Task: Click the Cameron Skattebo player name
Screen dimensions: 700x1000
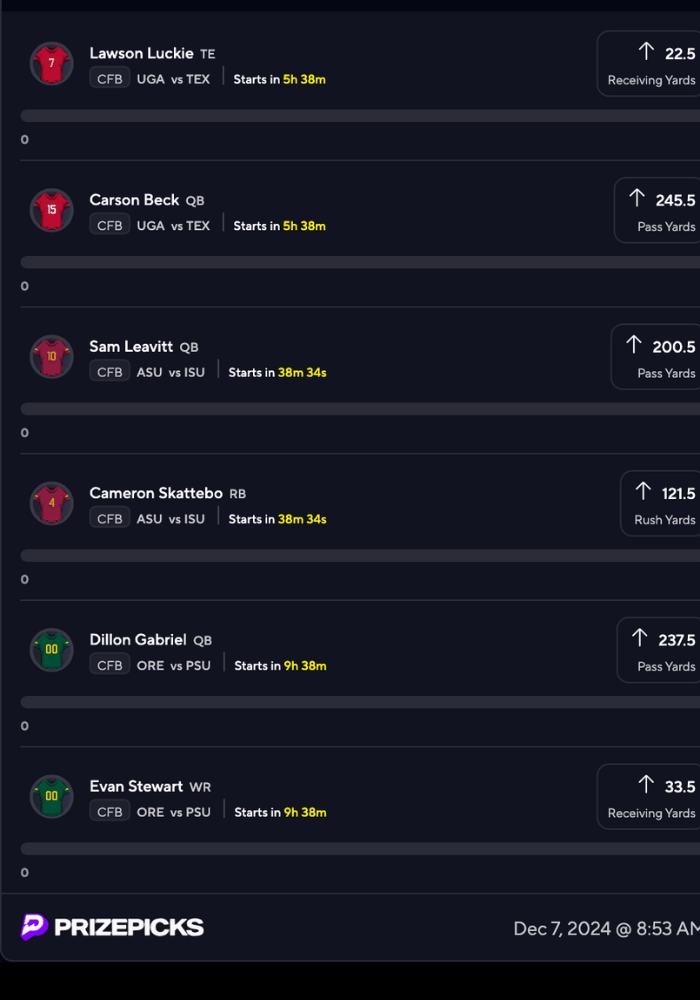Action: 156,493
